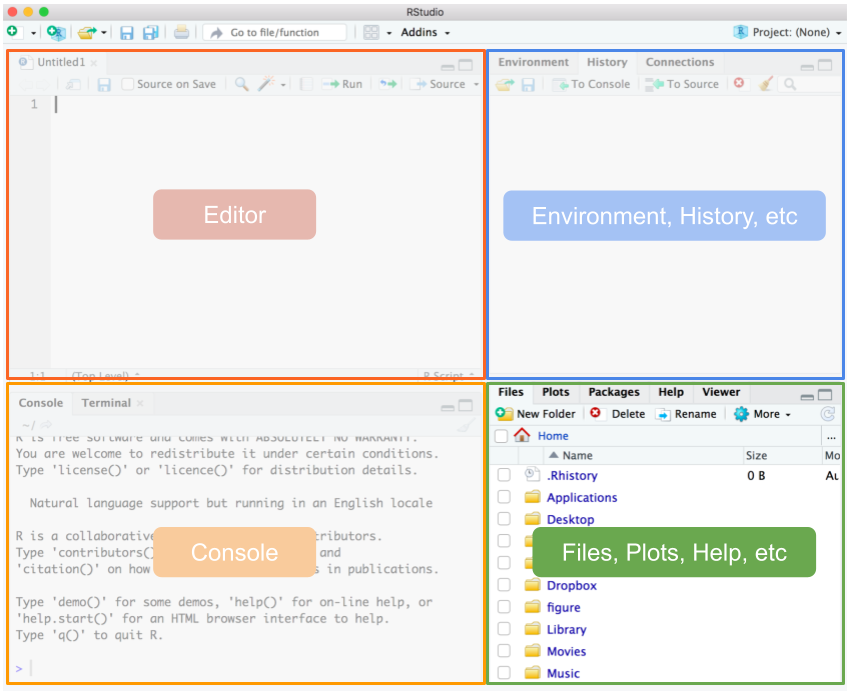The image size is (850, 695).
Task: Toggle the select-all files checkbox beside Home
Action: (501, 436)
